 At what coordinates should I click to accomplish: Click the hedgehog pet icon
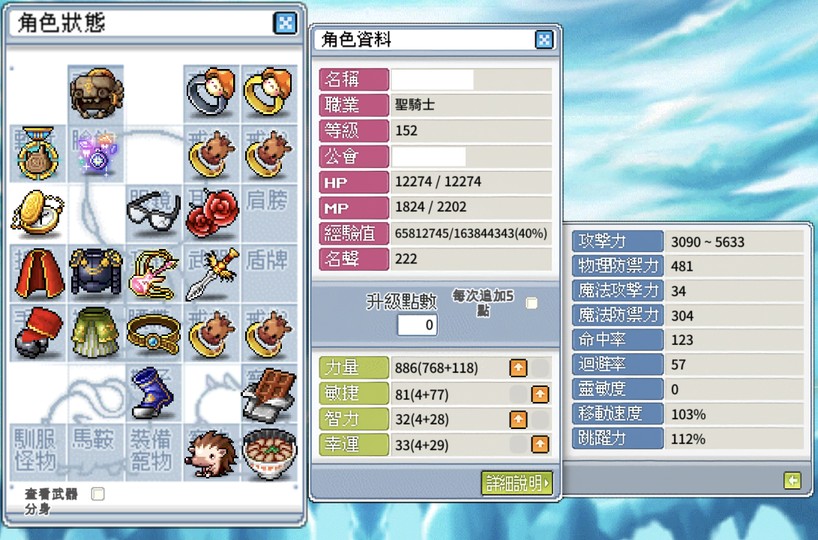[x=211, y=453]
